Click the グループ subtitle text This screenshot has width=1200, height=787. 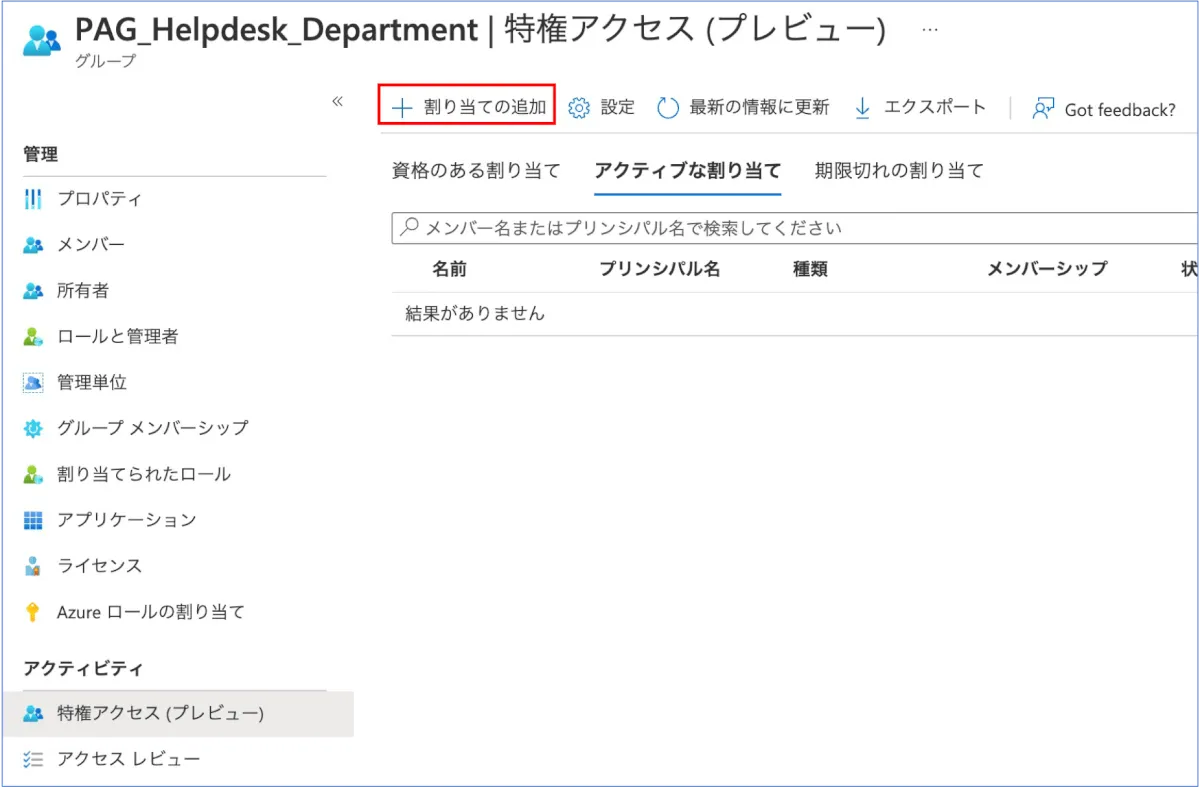pyautogui.click(x=105, y=61)
